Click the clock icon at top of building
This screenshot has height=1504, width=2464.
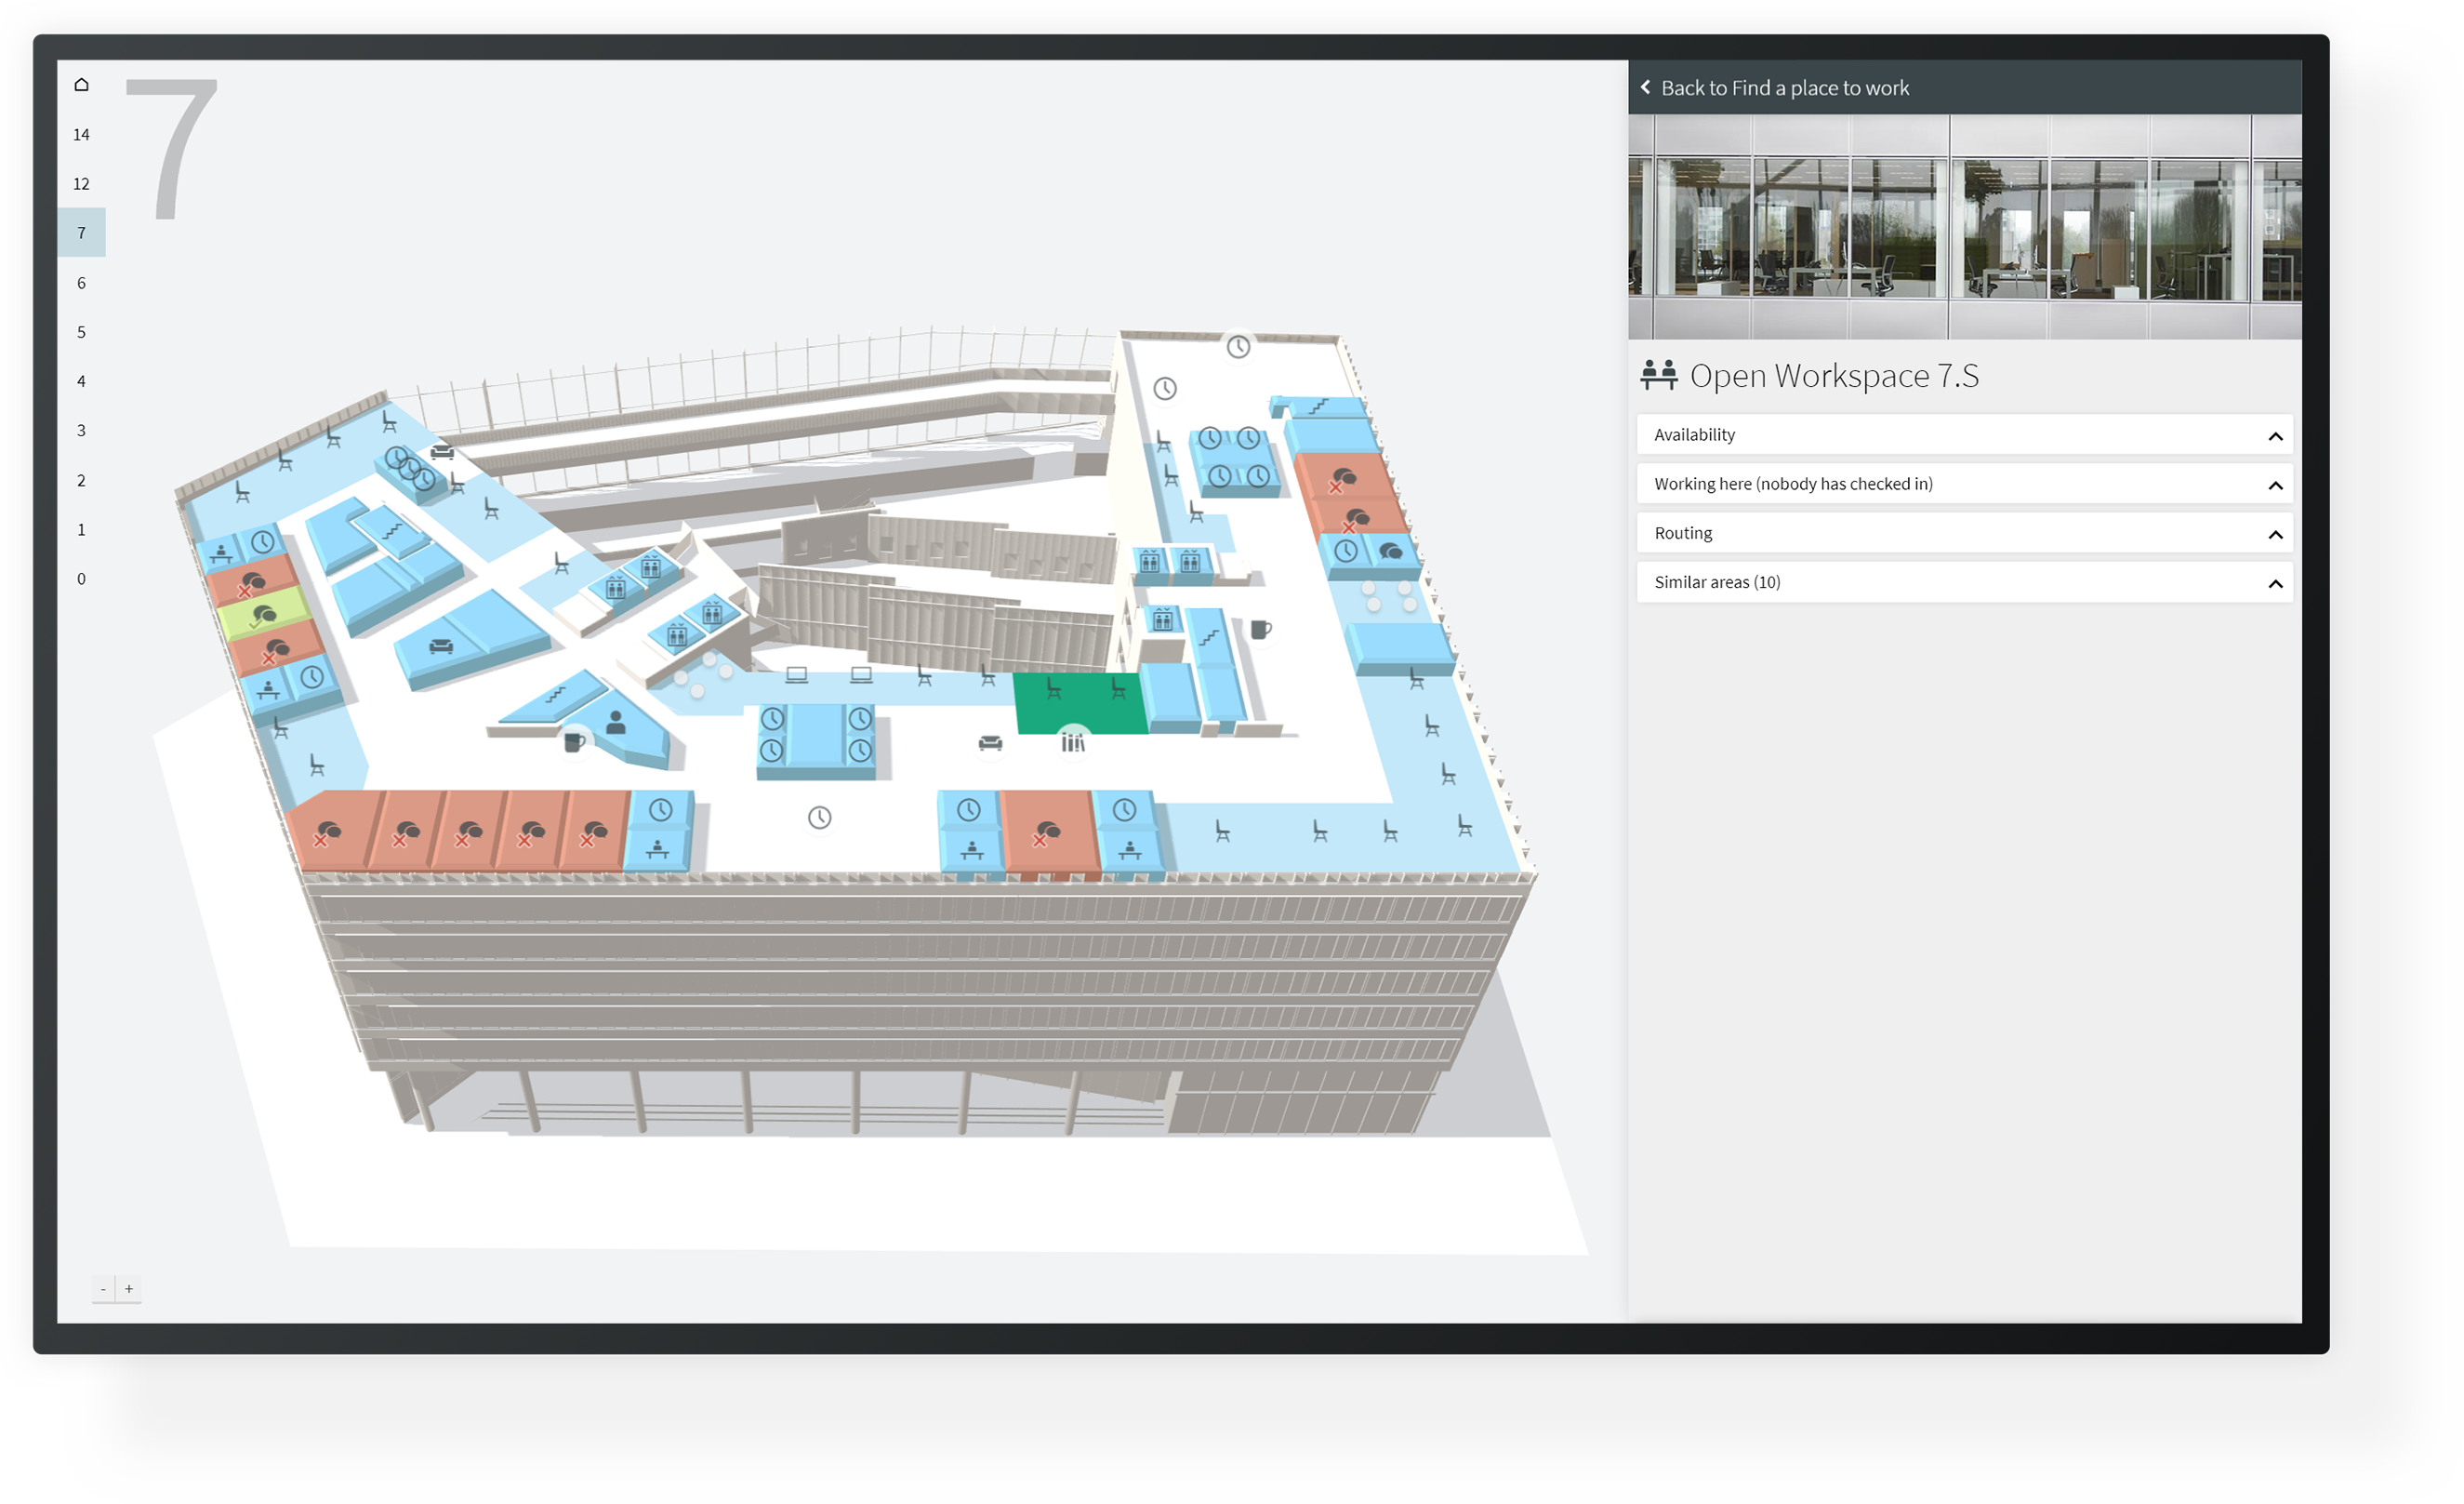(x=1238, y=347)
